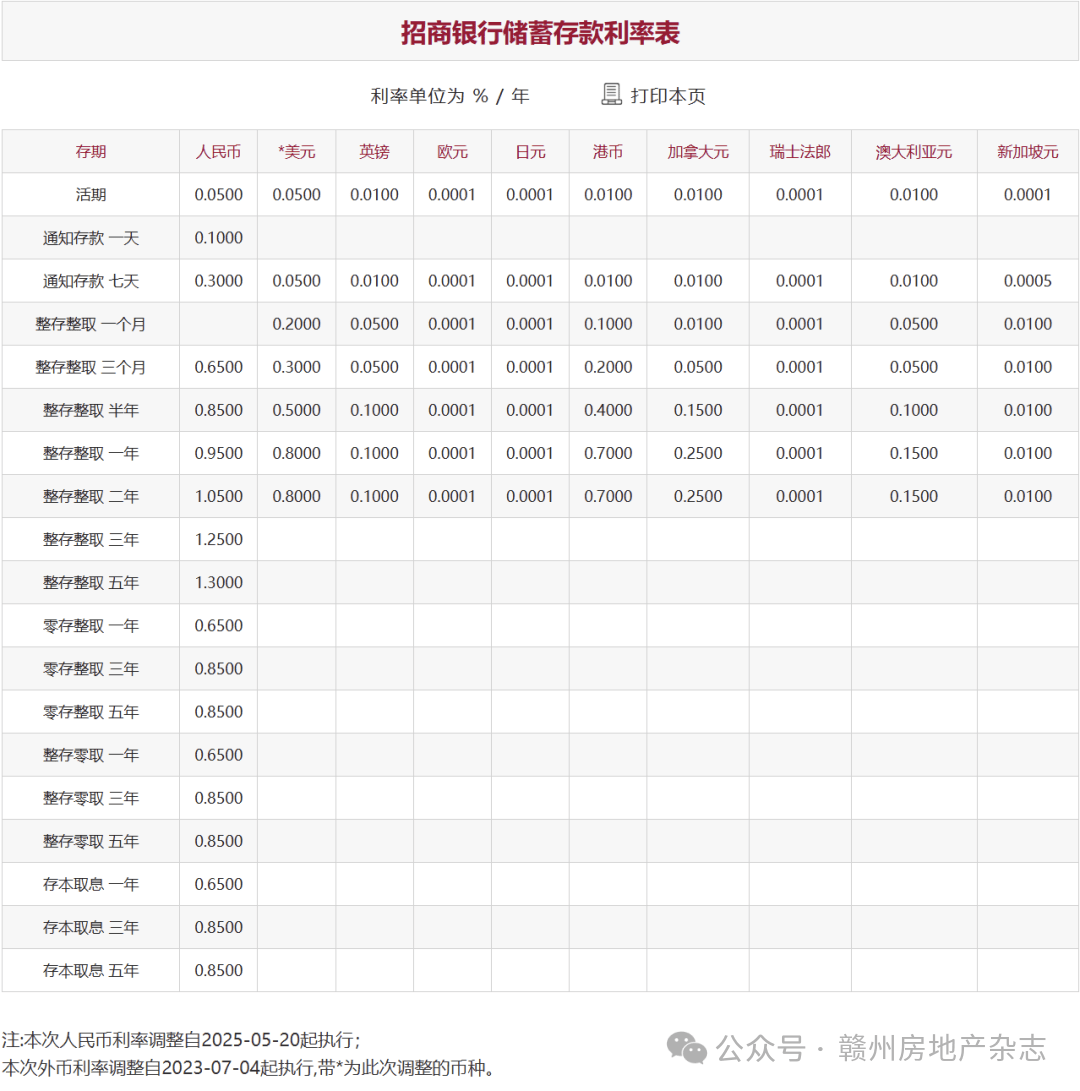Click the 0.2000 港币 rate for 整存整取 三个月
Screen dimensions: 1080x1091
click(x=608, y=367)
